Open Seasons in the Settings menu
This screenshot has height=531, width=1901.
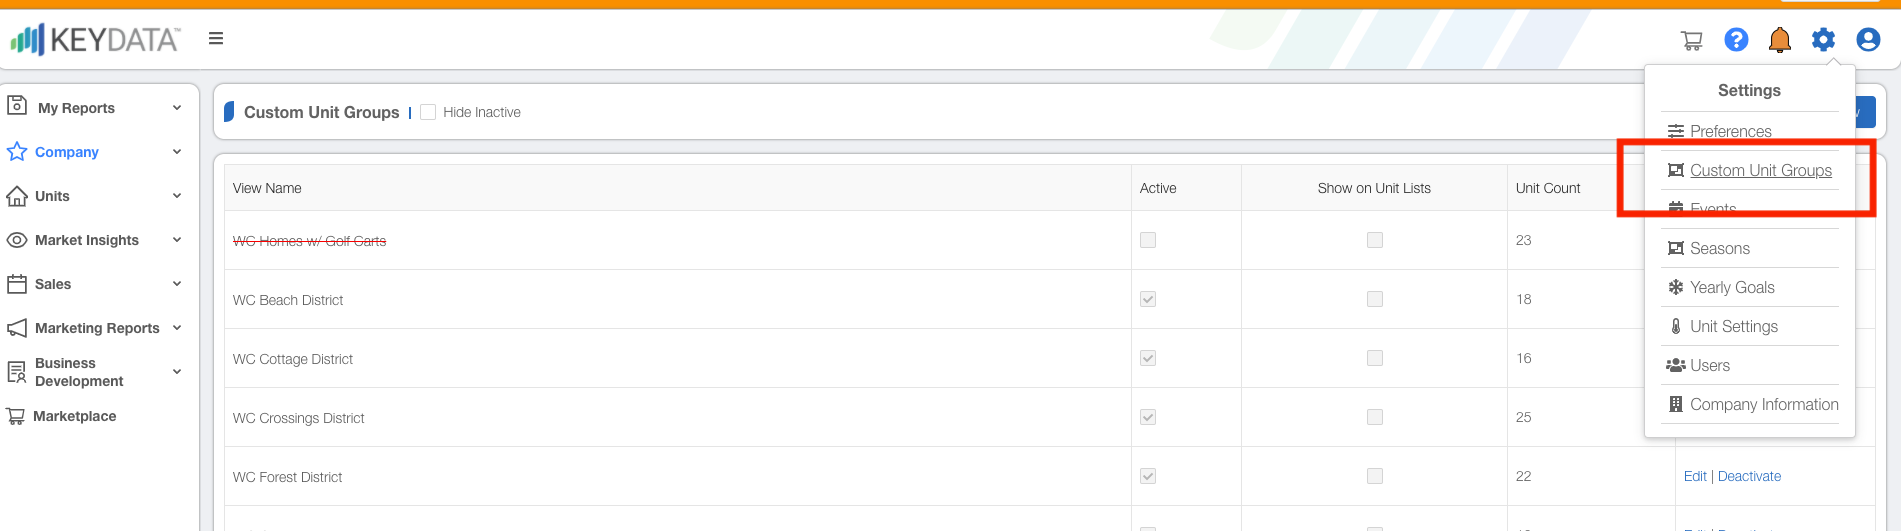(1720, 248)
